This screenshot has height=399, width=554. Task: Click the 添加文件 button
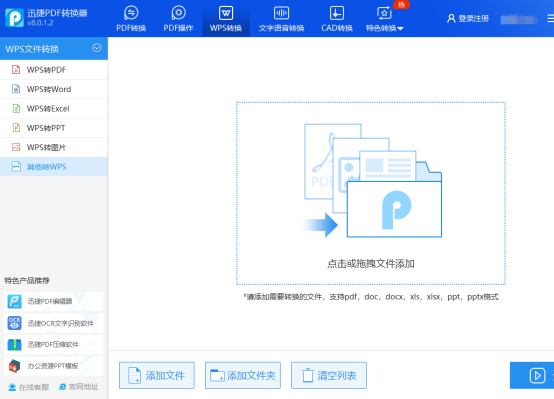click(157, 375)
